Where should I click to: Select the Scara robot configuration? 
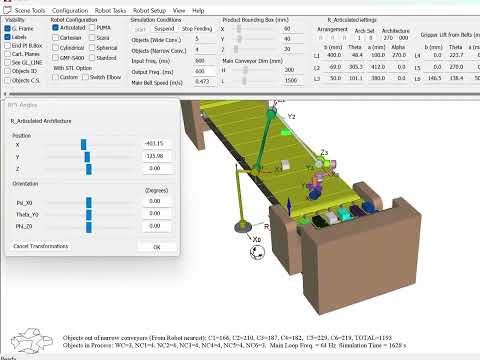(x=92, y=38)
